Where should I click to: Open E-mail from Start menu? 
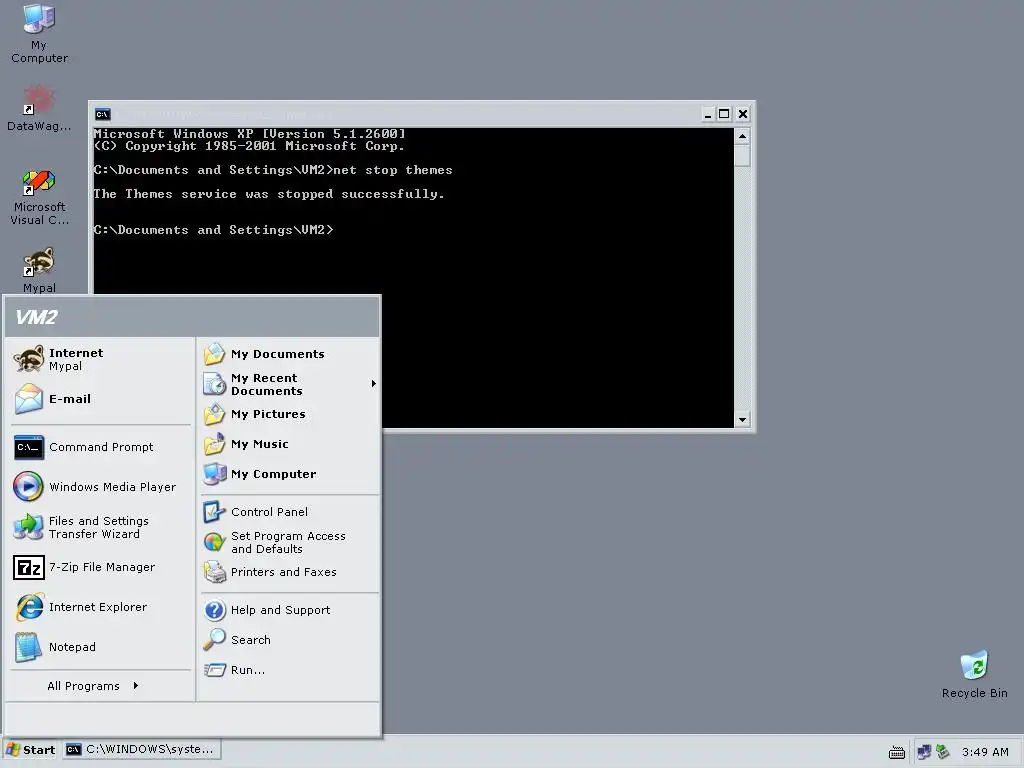click(101, 399)
